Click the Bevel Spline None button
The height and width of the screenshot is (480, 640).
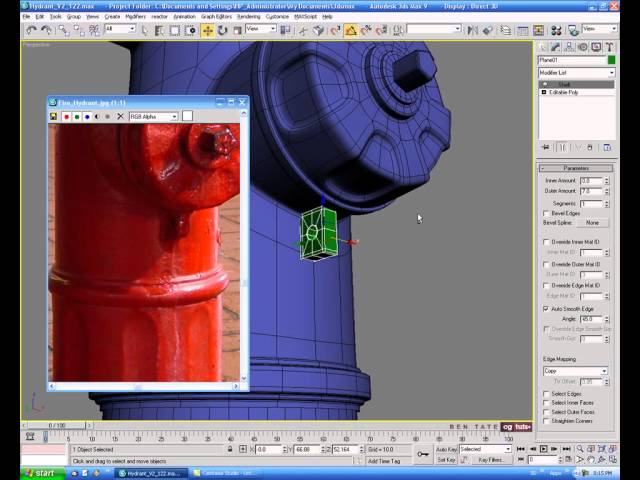coord(592,223)
